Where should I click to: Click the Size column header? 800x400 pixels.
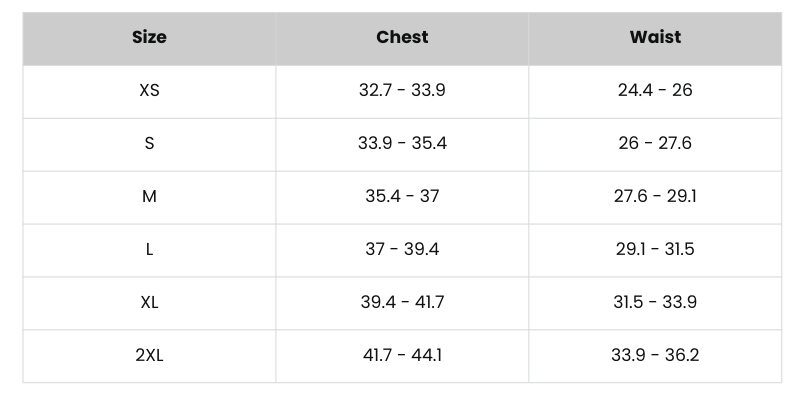click(149, 38)
